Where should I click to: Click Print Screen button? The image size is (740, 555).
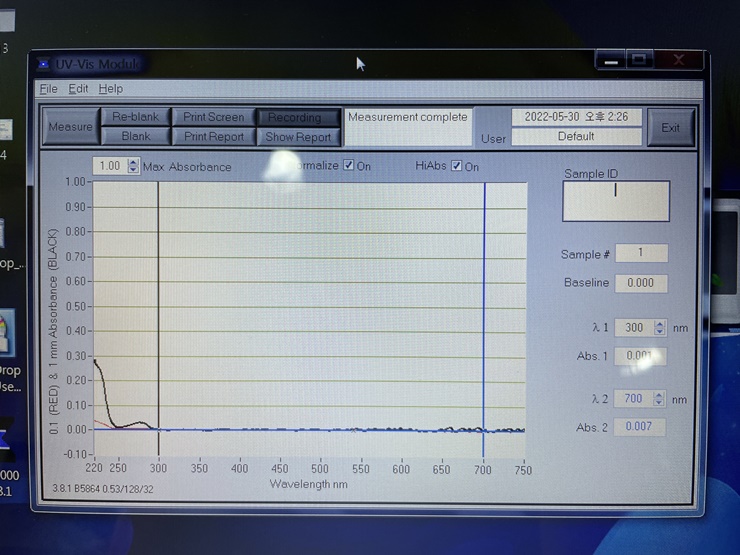(214, 117)
